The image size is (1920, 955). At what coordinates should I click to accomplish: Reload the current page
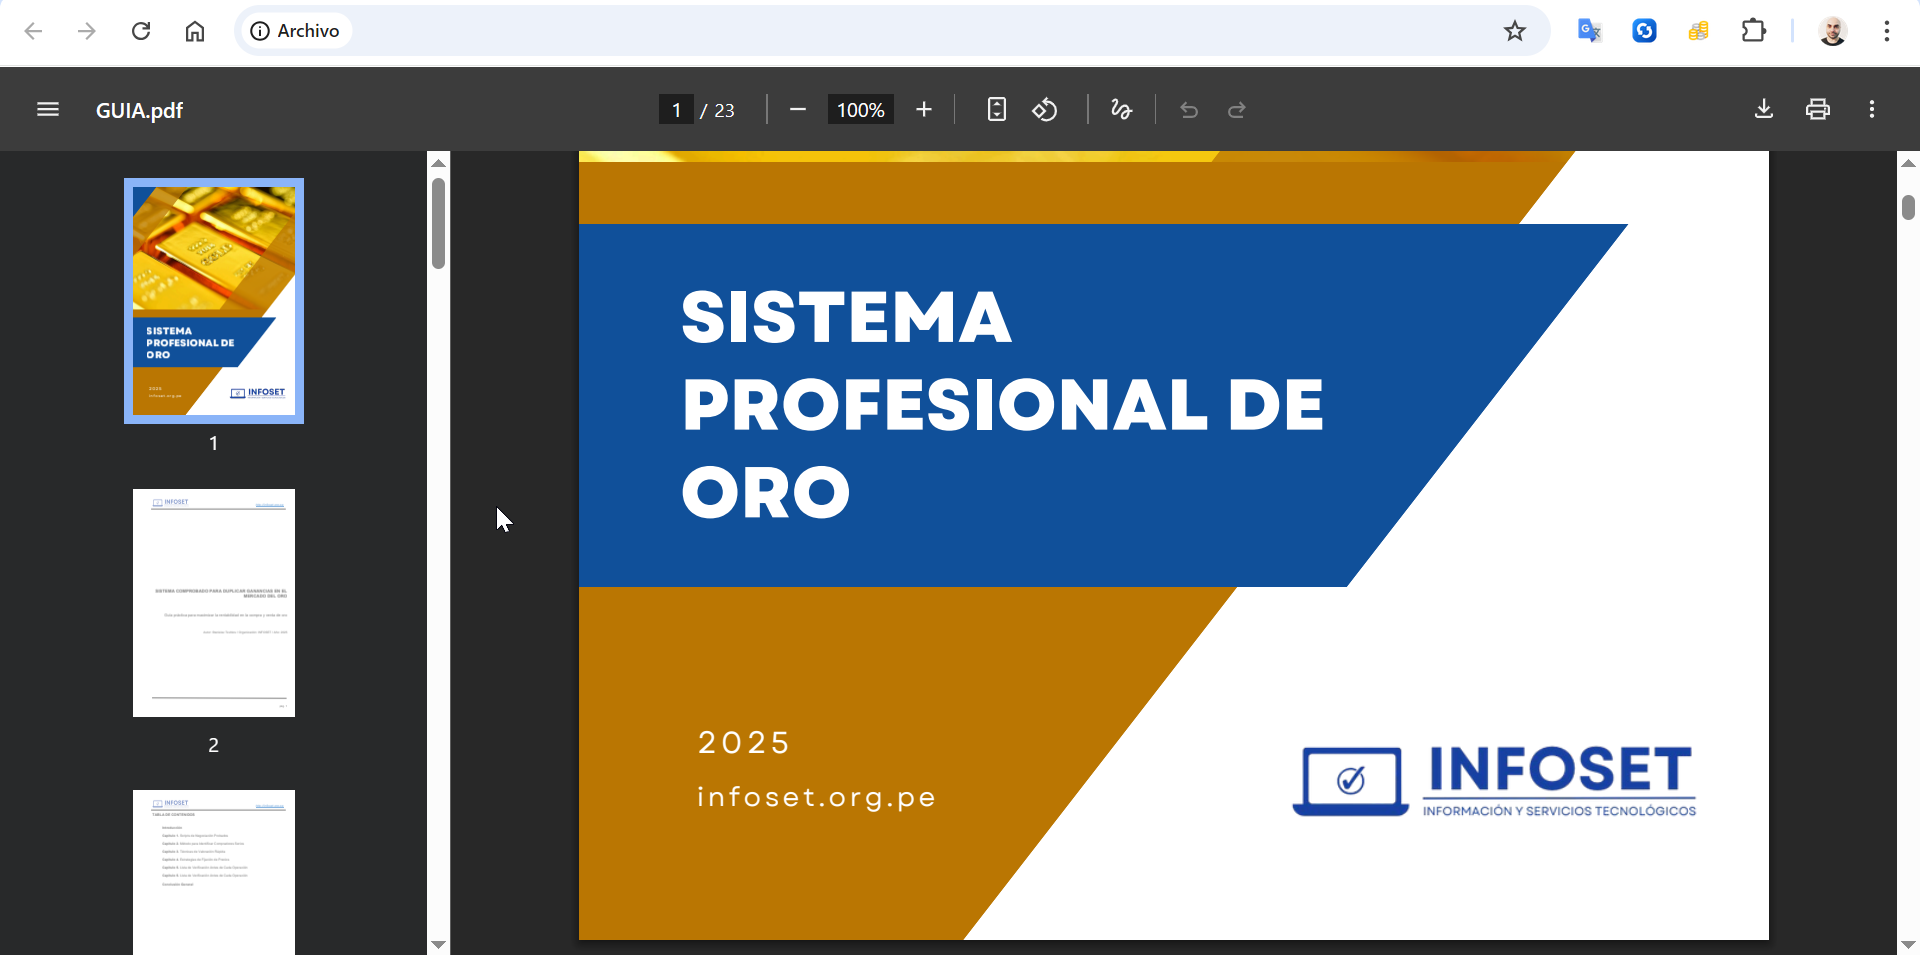141,30
